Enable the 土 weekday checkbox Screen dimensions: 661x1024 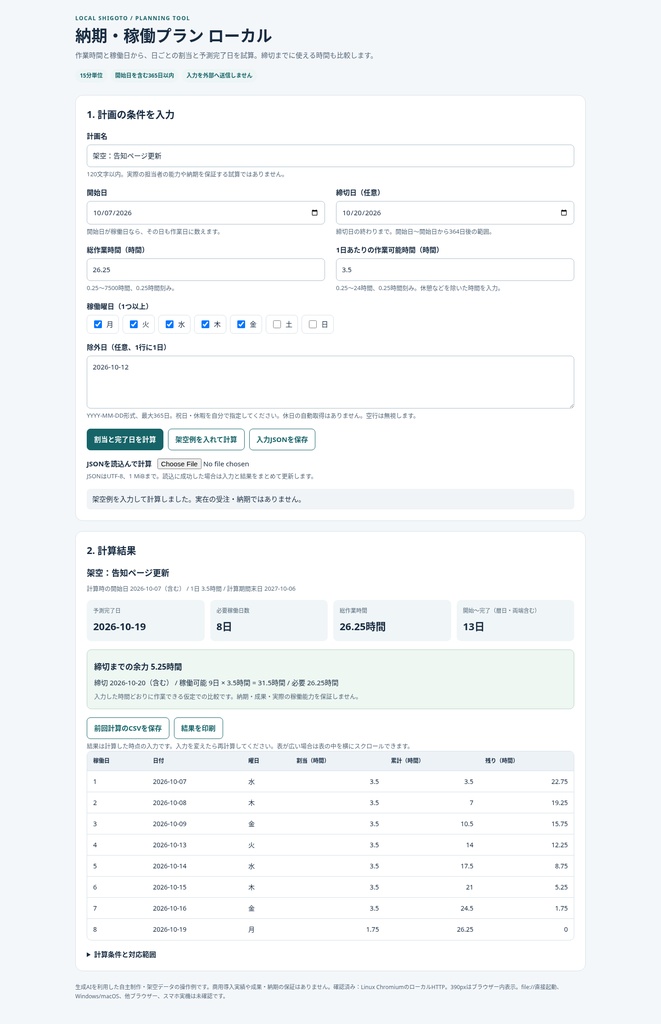coord(277,324)
